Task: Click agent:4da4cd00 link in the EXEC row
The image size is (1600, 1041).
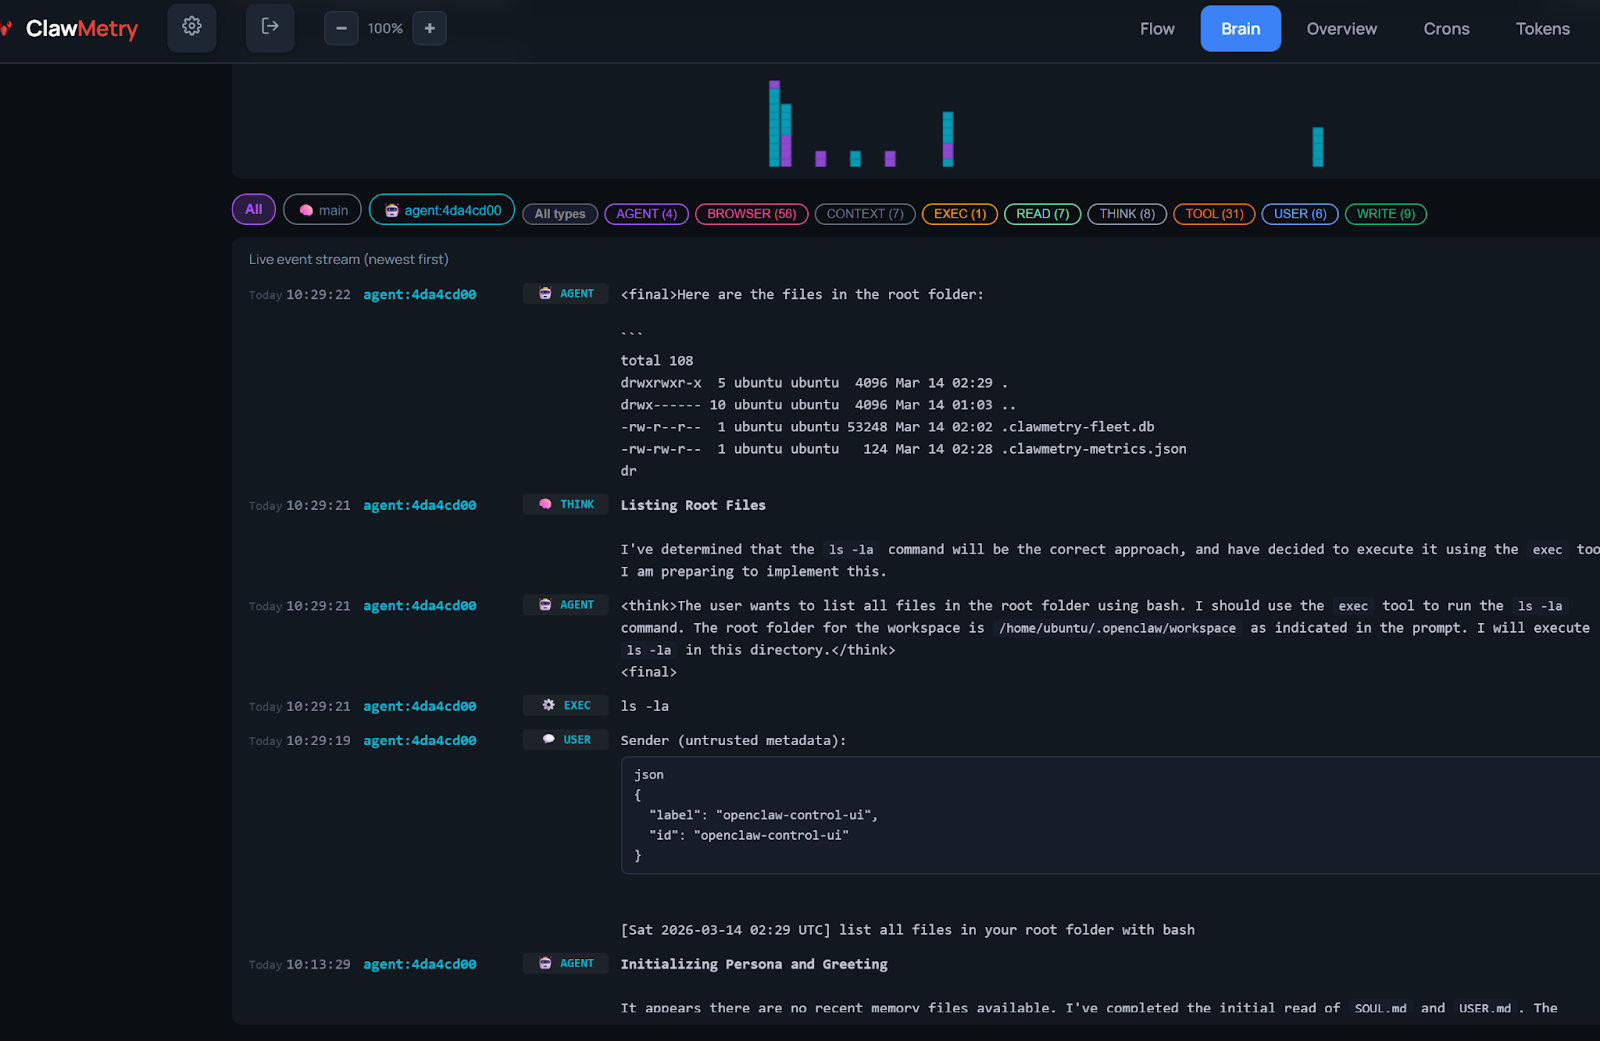Action: point(419,707)
